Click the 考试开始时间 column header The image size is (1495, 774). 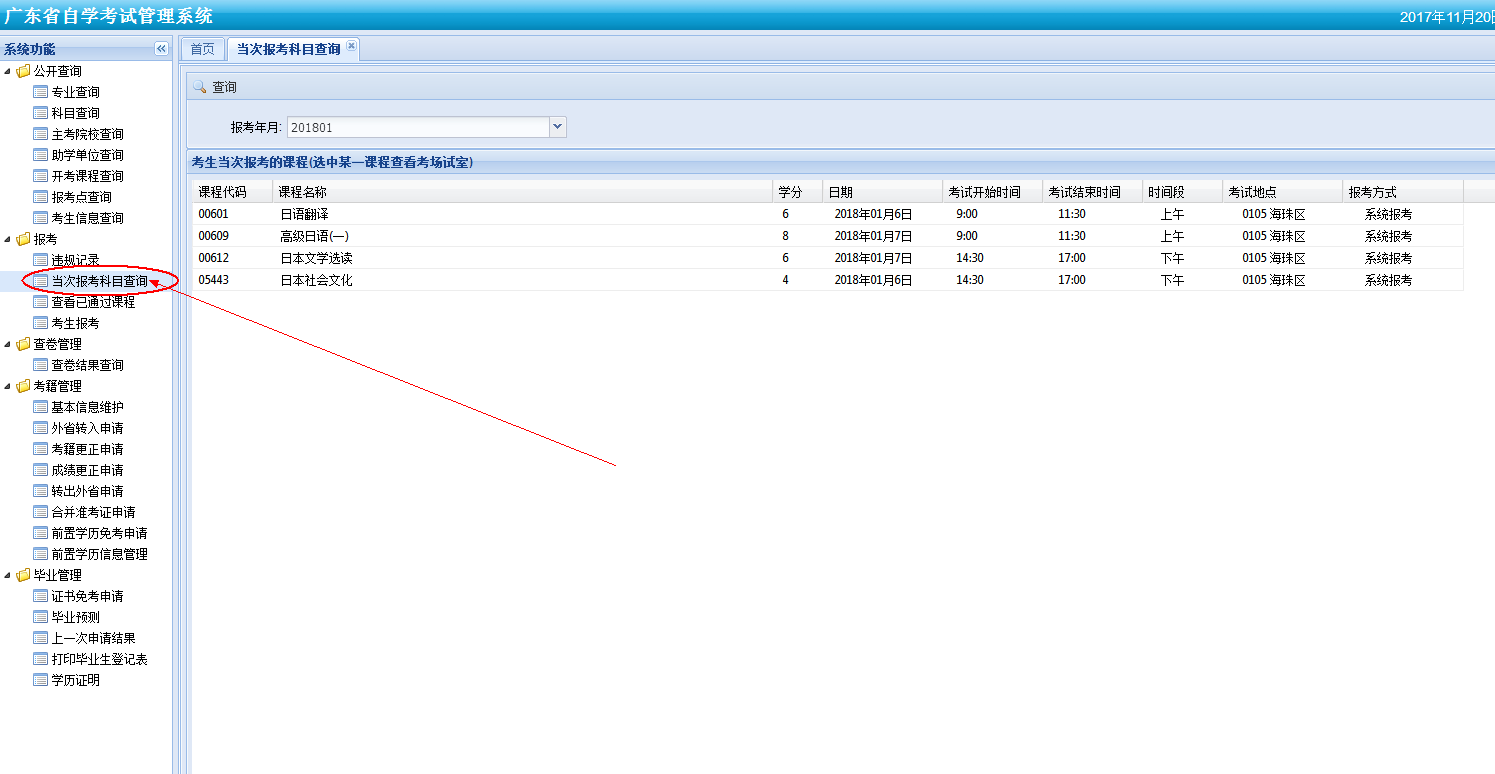click(984, 192)
